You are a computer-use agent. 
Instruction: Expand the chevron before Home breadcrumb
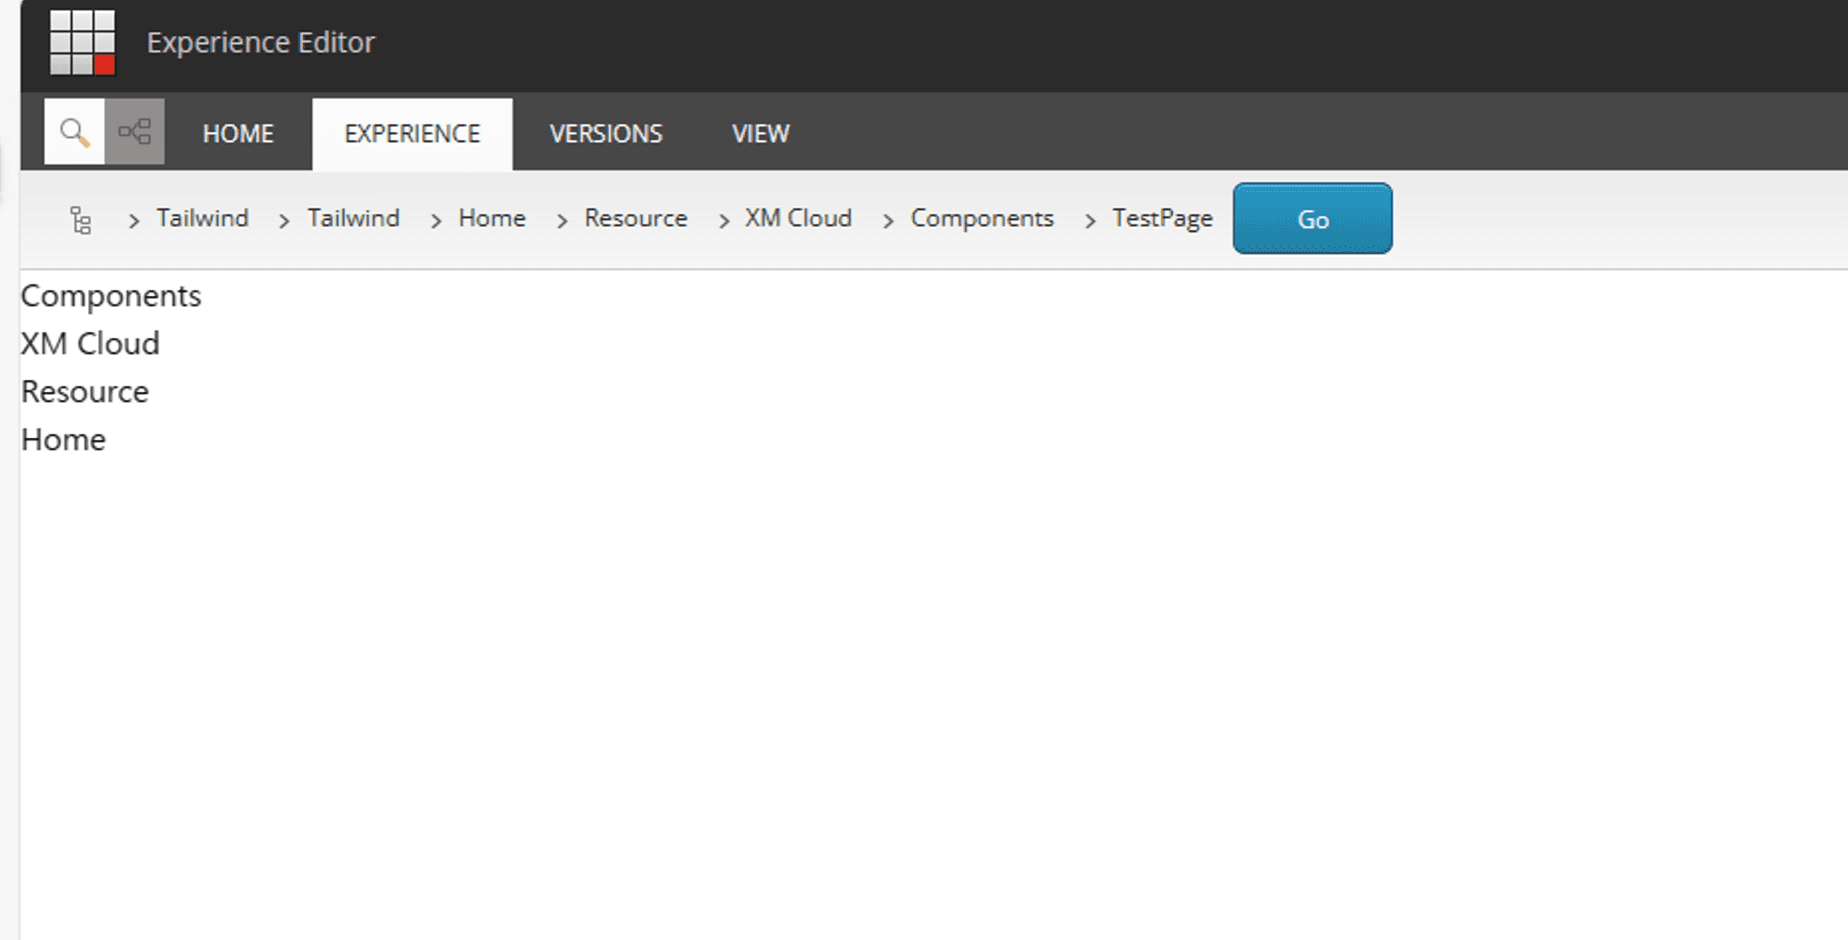coord(436,221)
